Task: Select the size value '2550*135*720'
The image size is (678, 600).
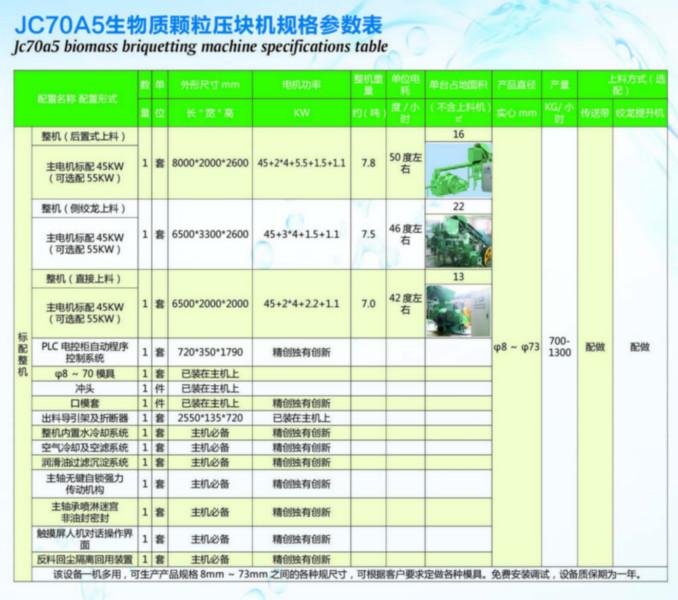Action: pyautogui.click(x=210, y=418)
